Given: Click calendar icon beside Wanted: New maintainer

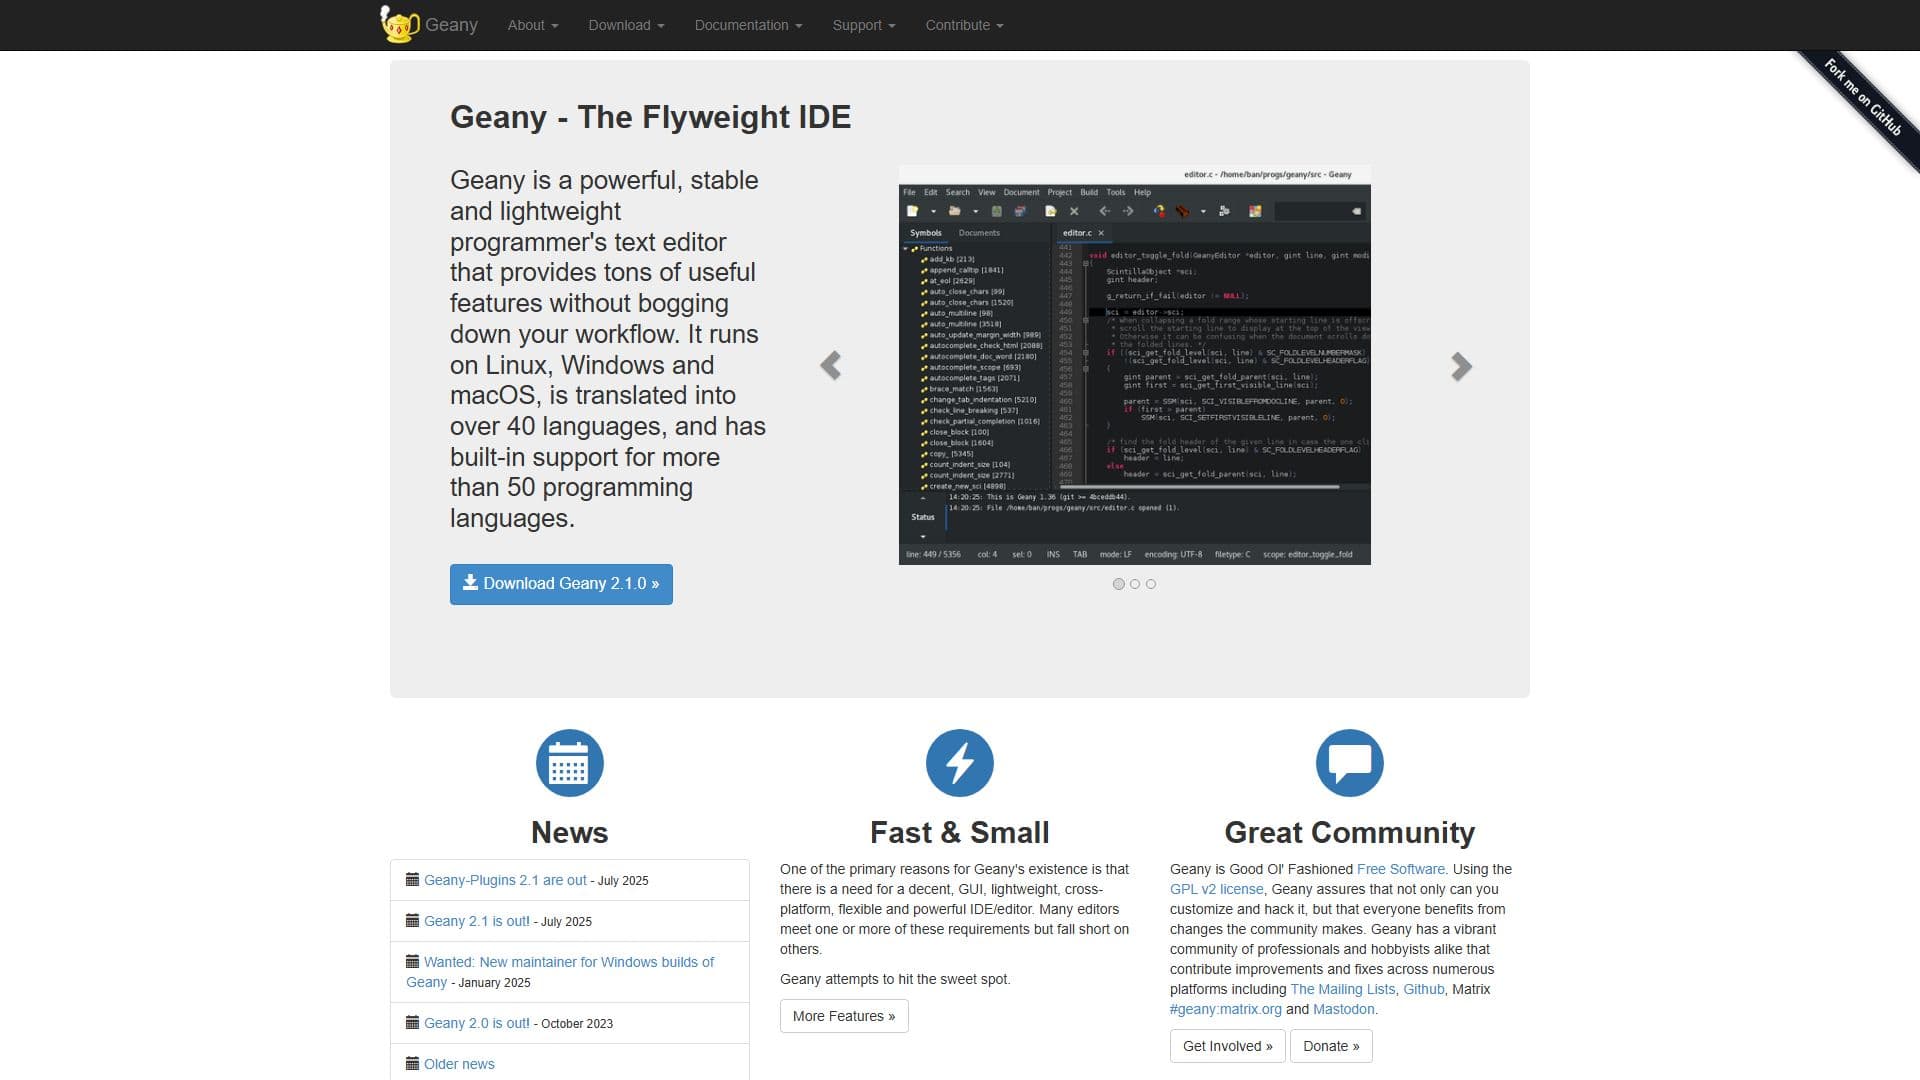Looking at the screenshot, I should click(x=412, y=961).
